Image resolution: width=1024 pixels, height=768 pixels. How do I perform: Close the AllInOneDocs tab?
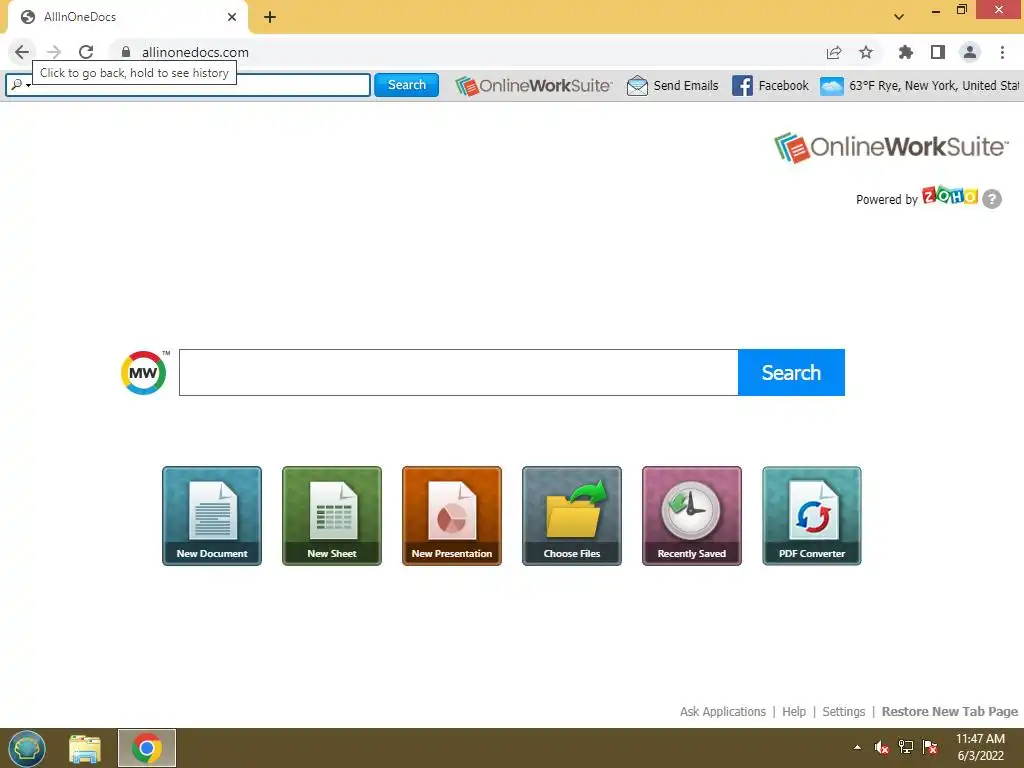pyautogui.click(x=232, y=17)
